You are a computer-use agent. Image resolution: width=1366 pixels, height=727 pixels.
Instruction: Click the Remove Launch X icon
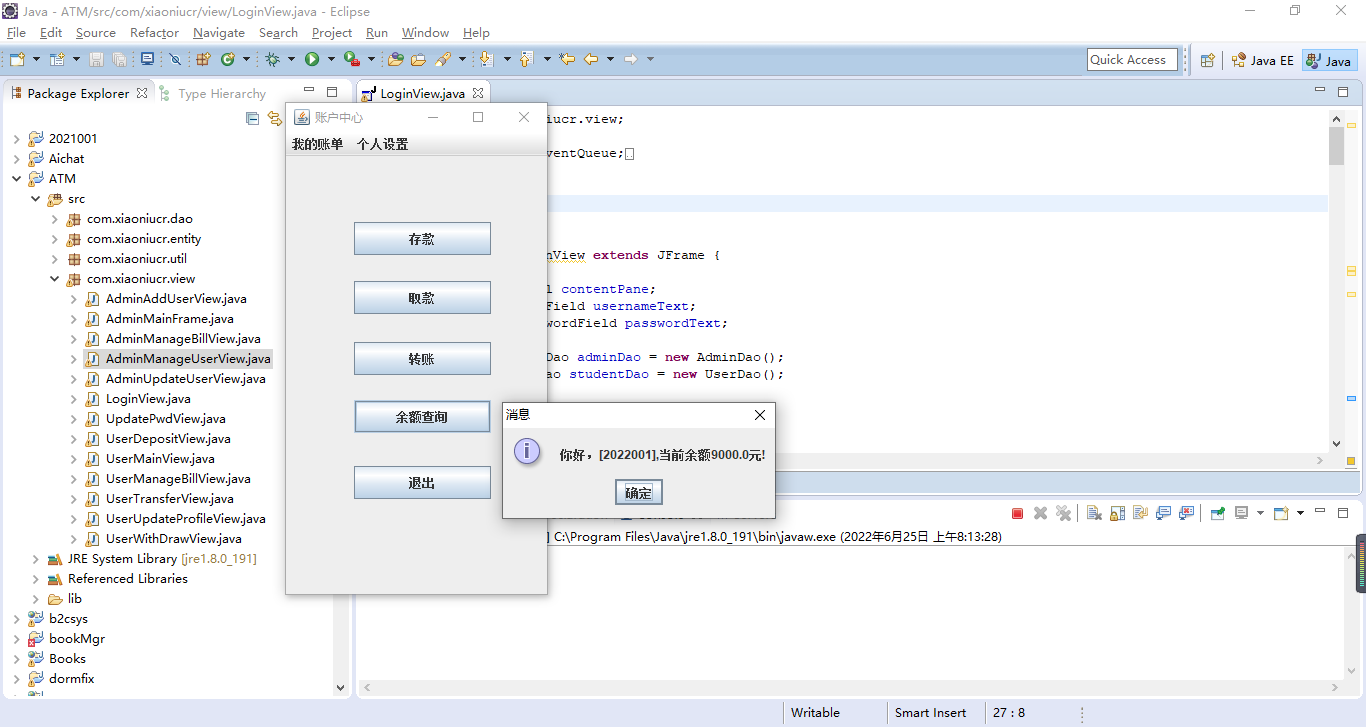1040,513
